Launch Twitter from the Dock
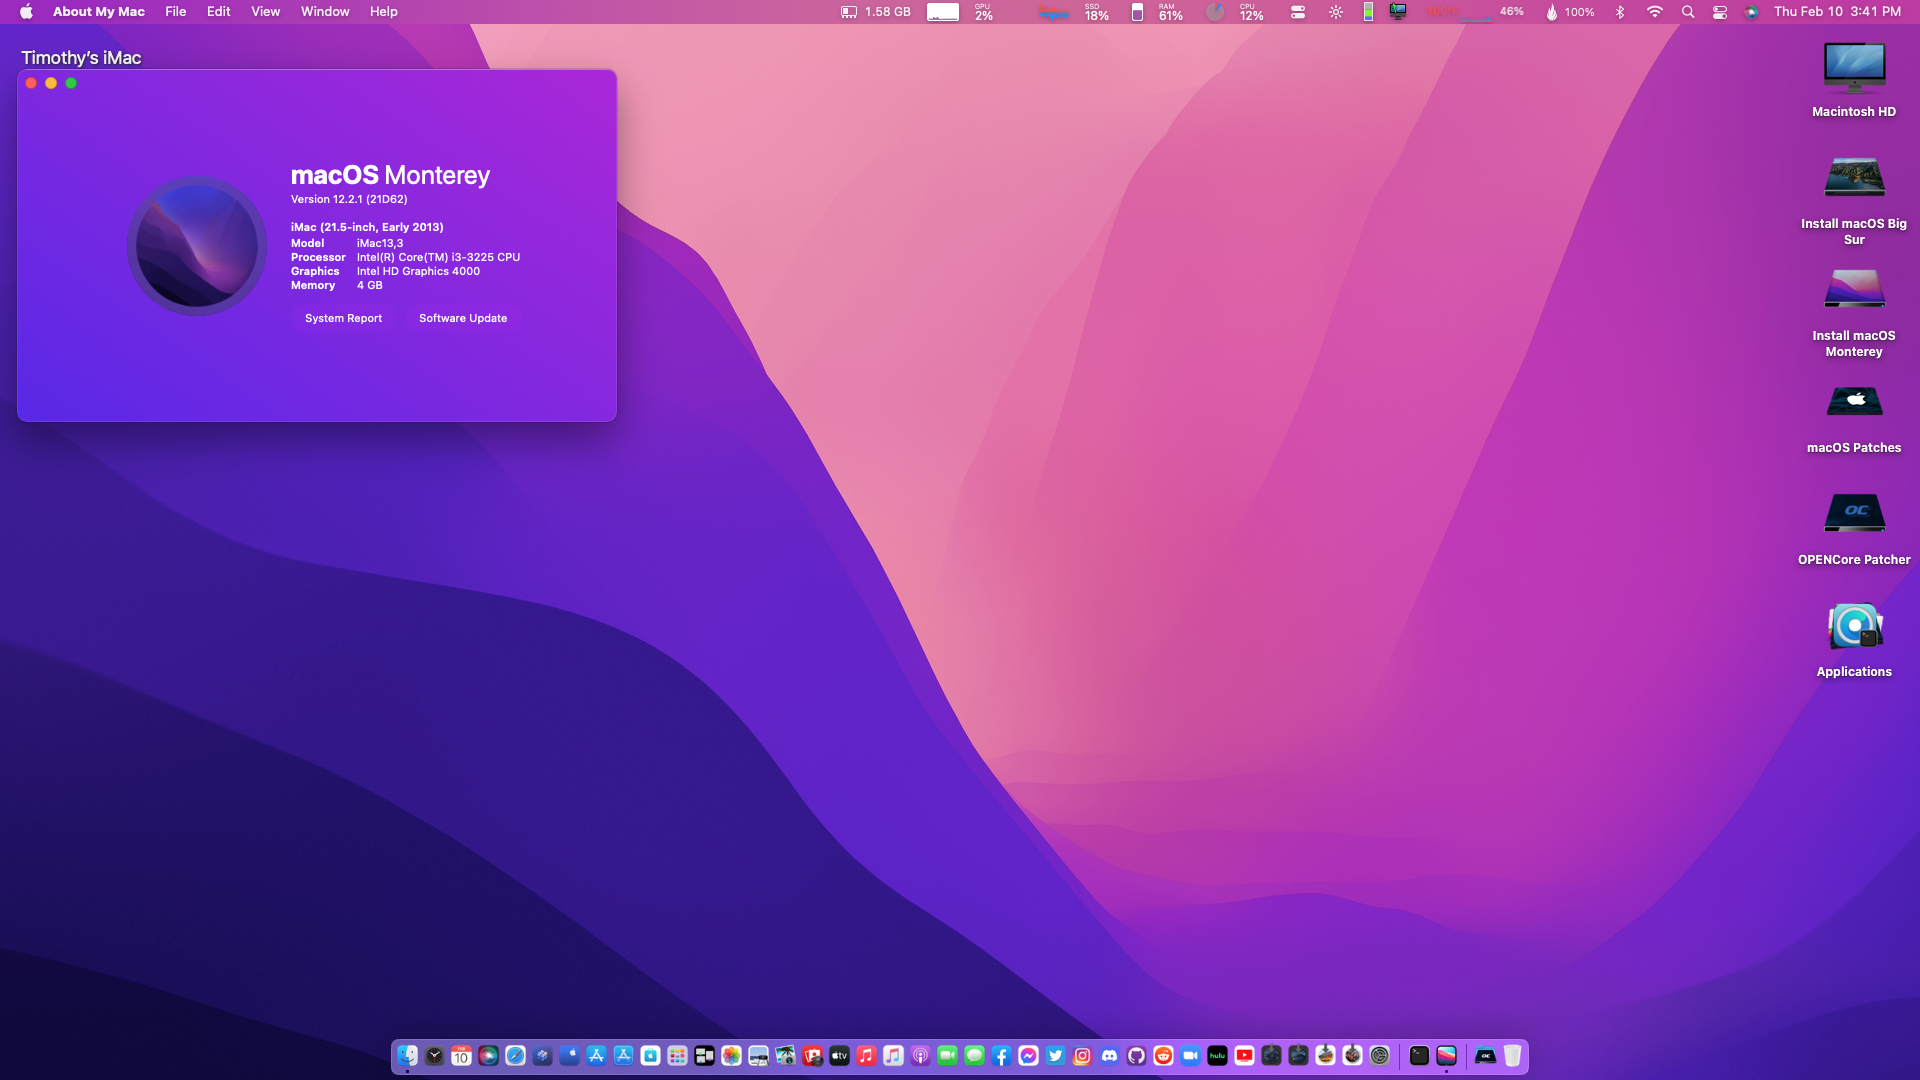 click(1055, 1055)
